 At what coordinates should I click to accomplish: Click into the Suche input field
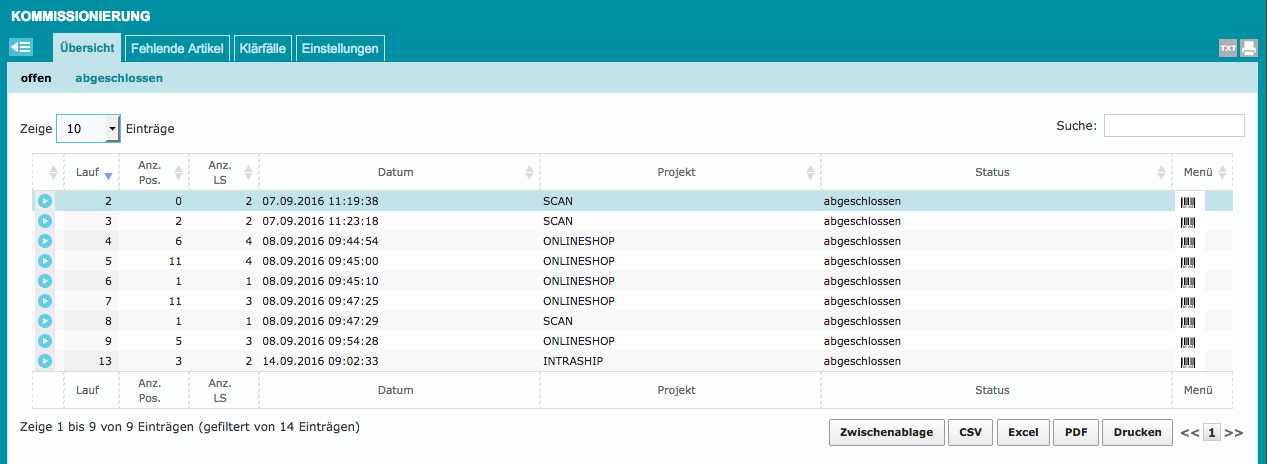[x=1173, y=125]
